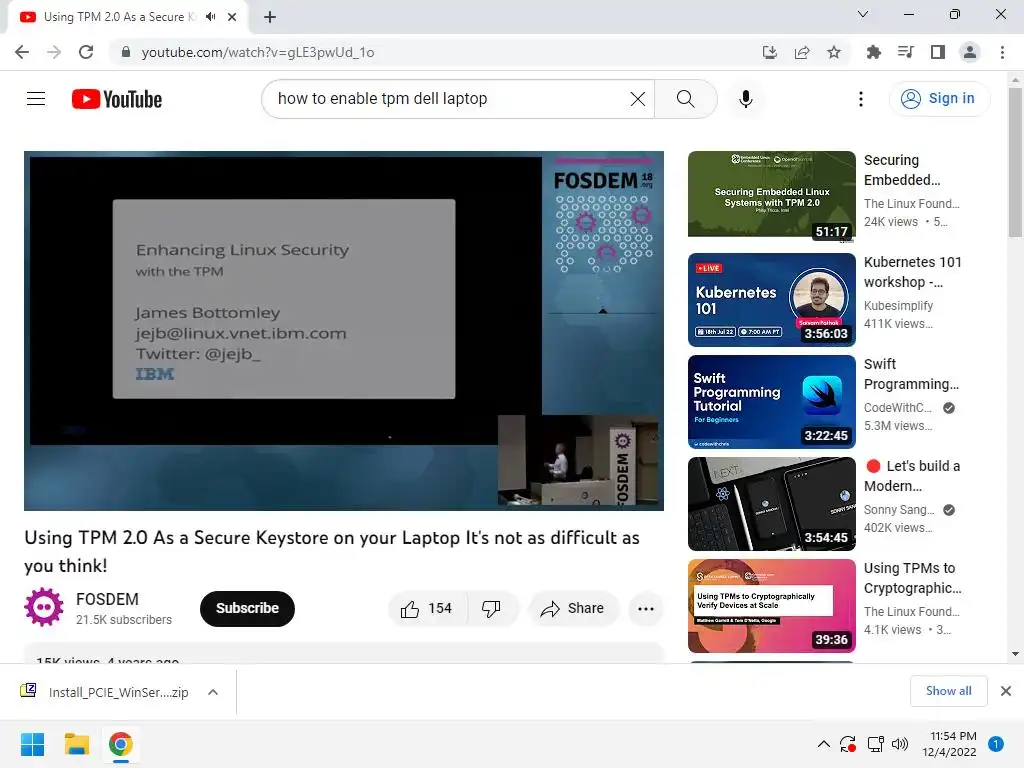Click Using TPMs to Cryptographic... title
This screenshot has width=1024, height=768.
[912, 578]
